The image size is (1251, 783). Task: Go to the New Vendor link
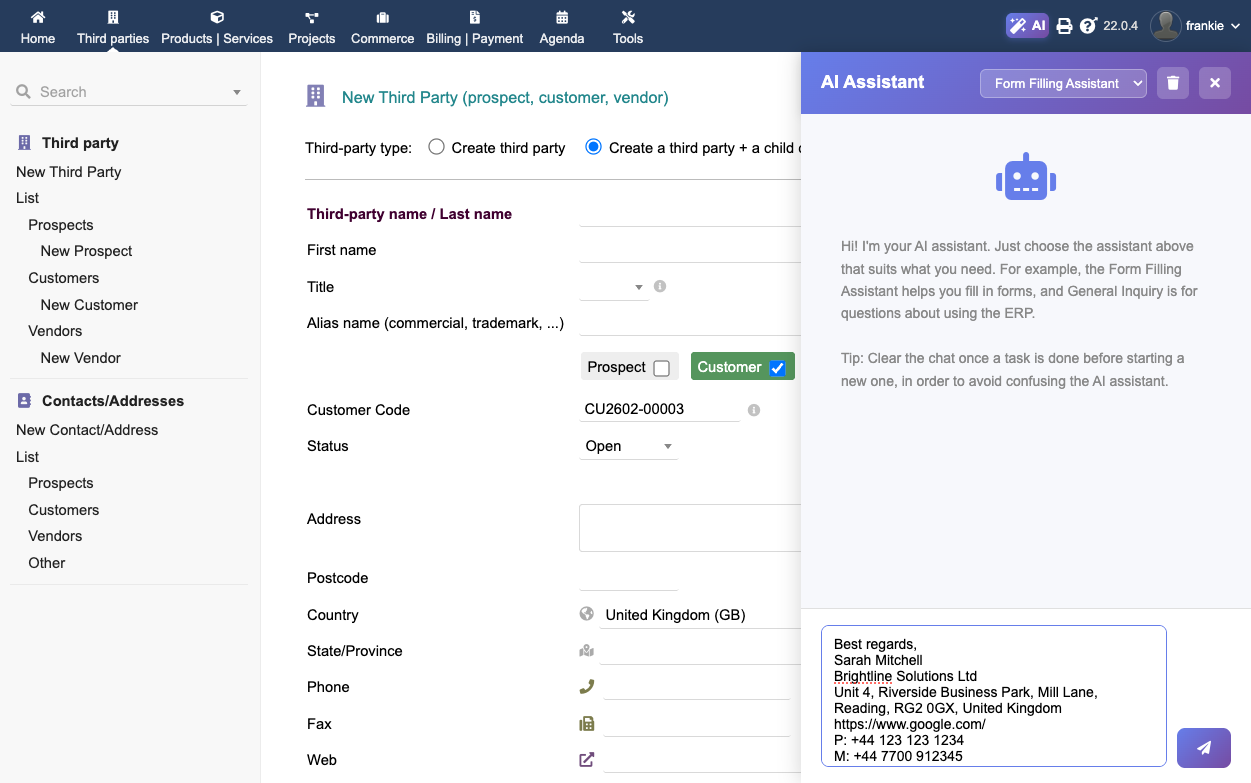(81, 358)
